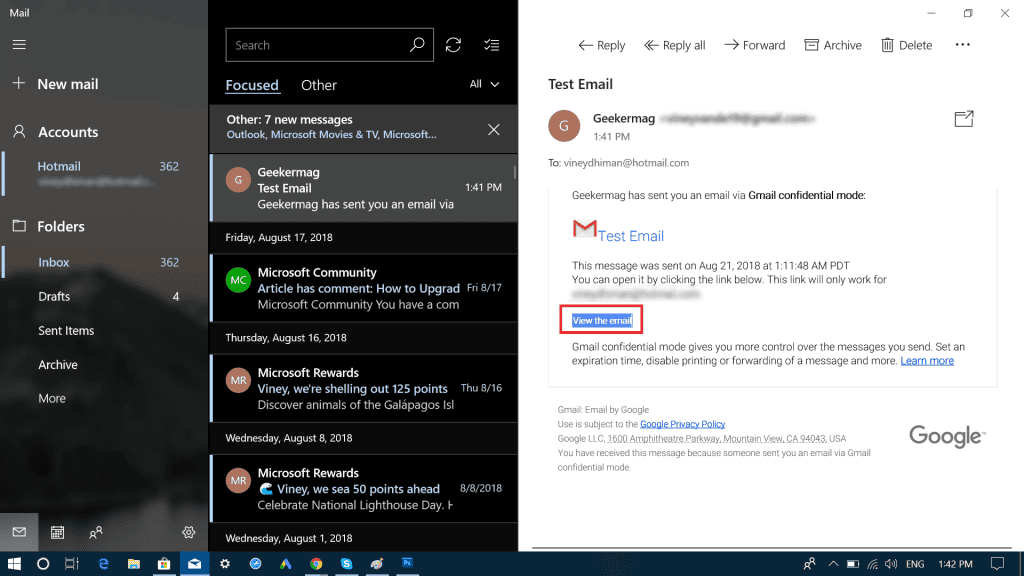Viewport: 1024px width, 576px height.
Task: Click the ENG language indicator
Action: click(x=915, y=564)
